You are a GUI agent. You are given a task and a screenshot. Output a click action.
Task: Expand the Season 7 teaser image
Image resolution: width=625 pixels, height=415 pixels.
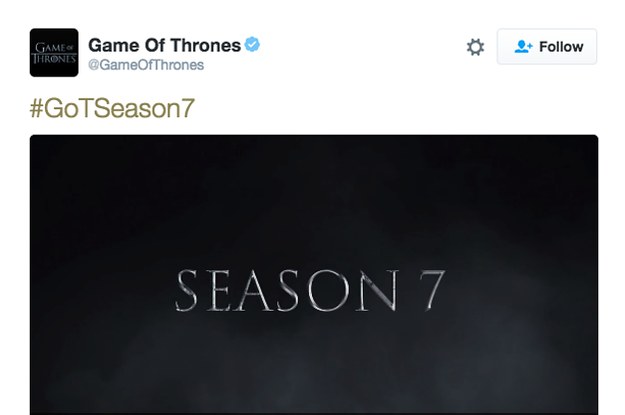[314, 275]
